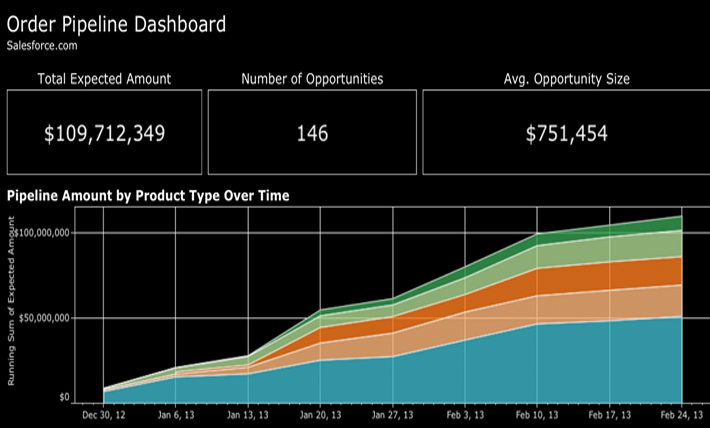Select the $109,712,349 total amount card
Image resolution: width=710 pixels, height=428 pixels.
[105, 133]
